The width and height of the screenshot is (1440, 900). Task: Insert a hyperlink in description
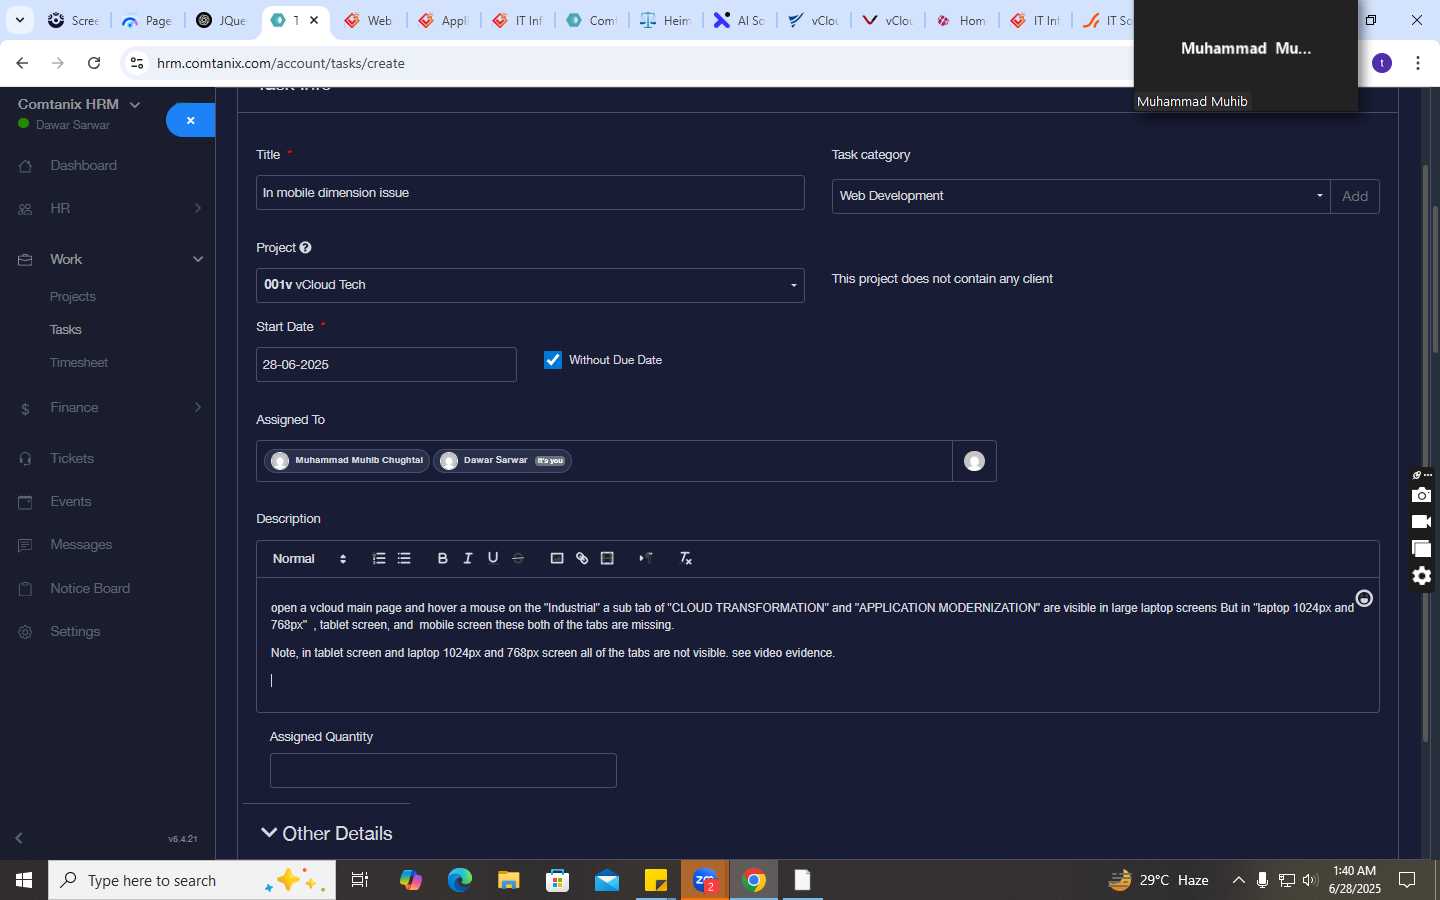pos(582,558)
